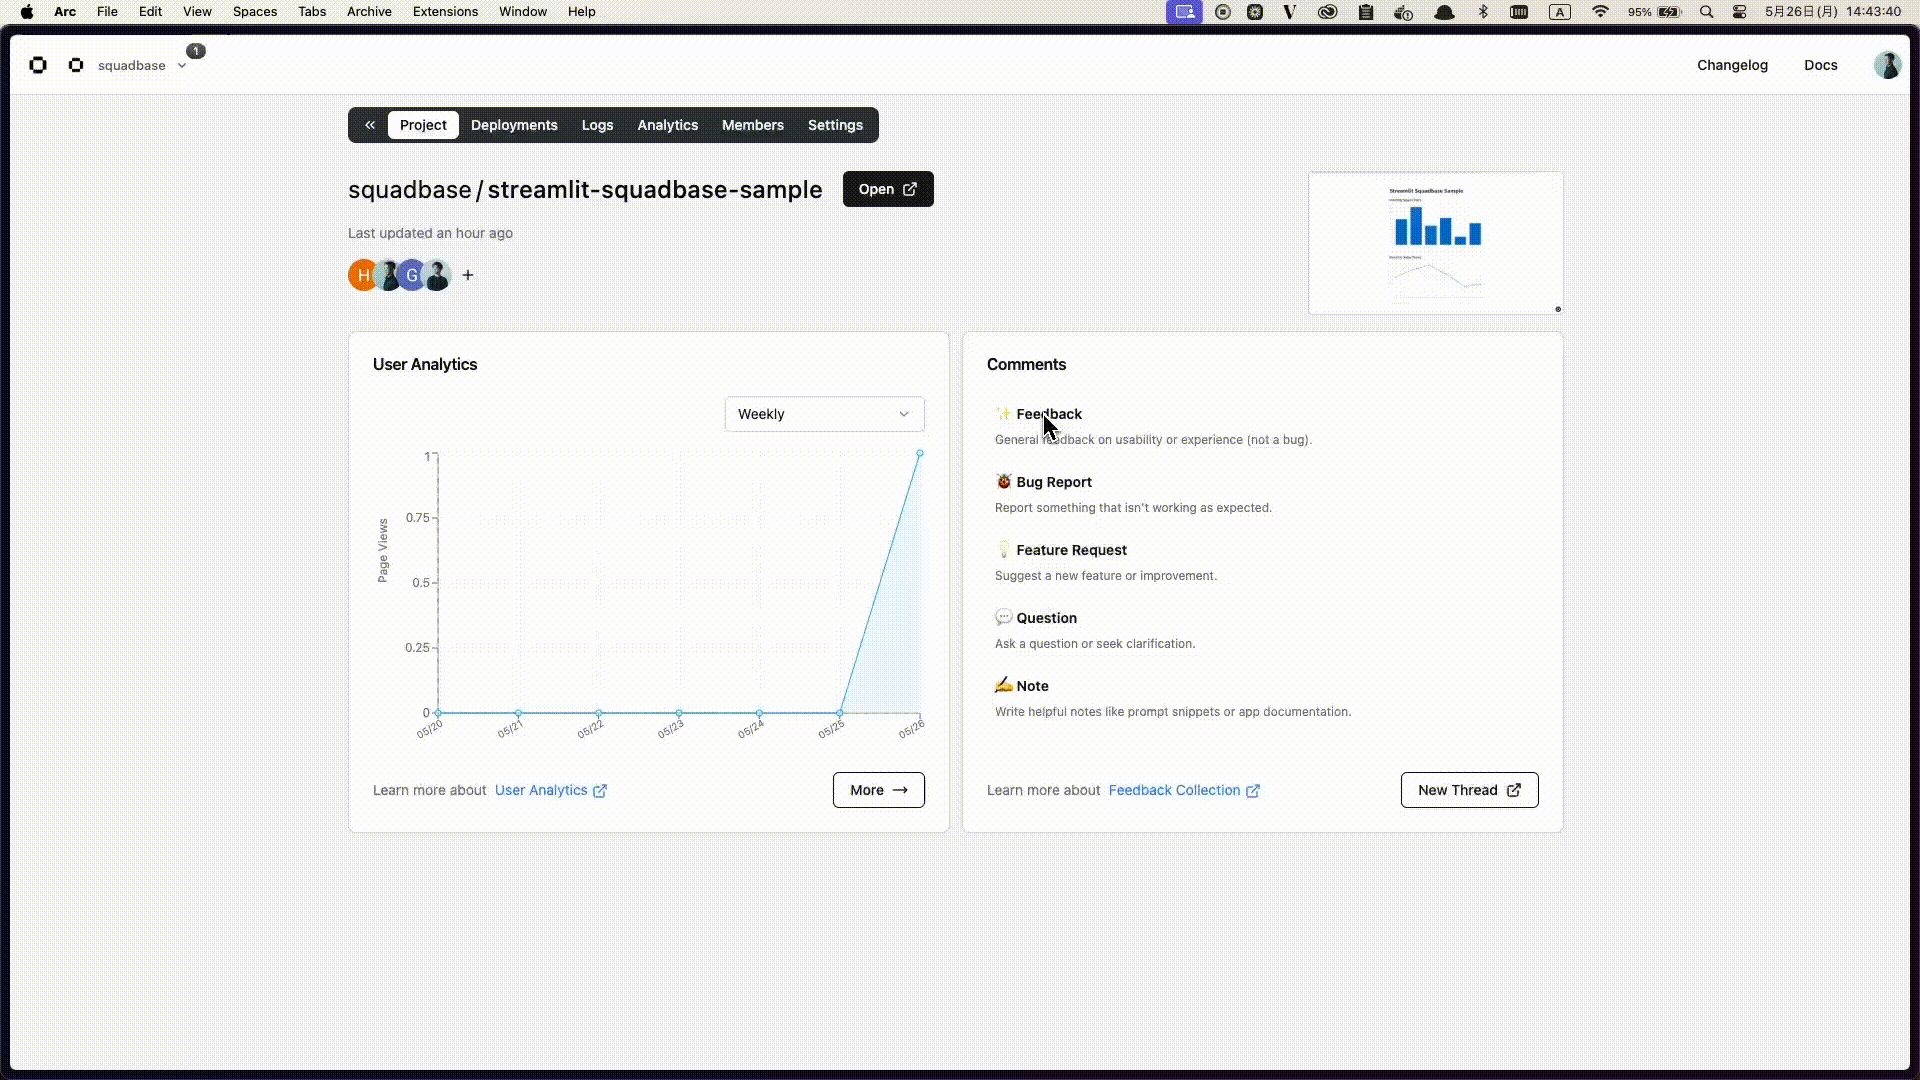Click the purple G member avatar

[411, 275]
